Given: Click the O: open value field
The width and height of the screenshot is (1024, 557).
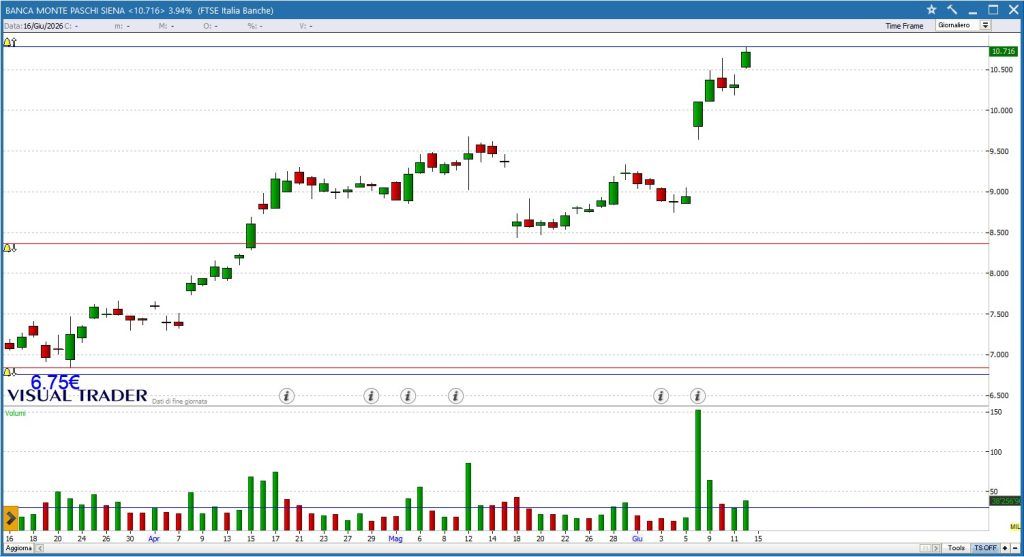Looking at the screenshot, I should [210, 26].
